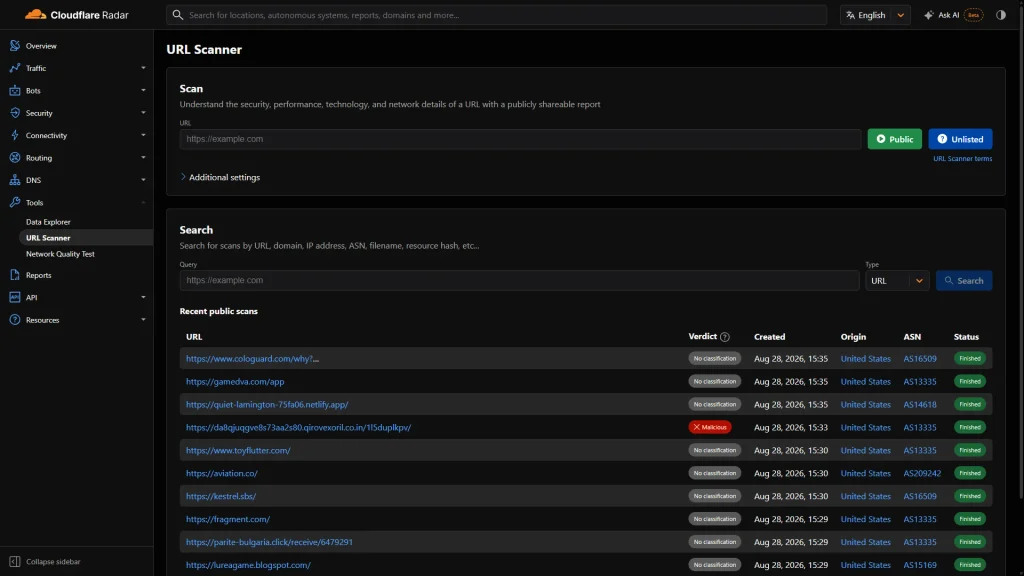Click the Scan URL input field
Screen dimensions: 1024x576
pyautogui.click(x=520, y=139)
